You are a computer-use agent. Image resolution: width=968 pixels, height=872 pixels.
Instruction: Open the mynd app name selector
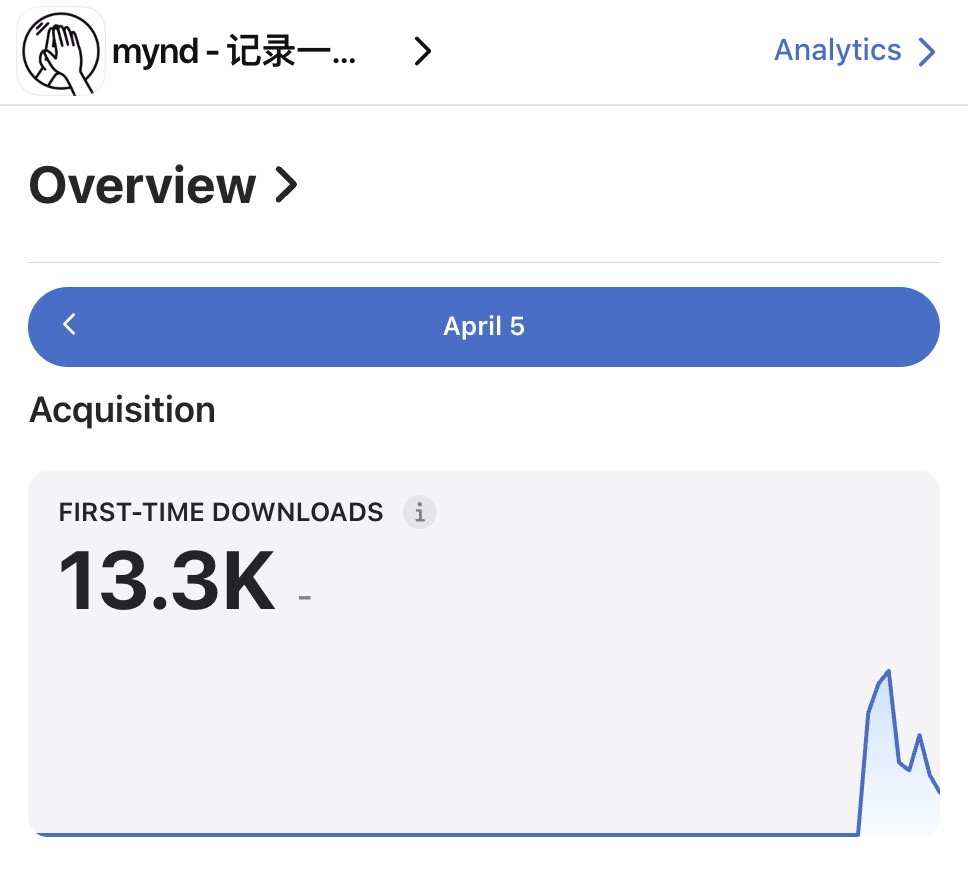234,51
